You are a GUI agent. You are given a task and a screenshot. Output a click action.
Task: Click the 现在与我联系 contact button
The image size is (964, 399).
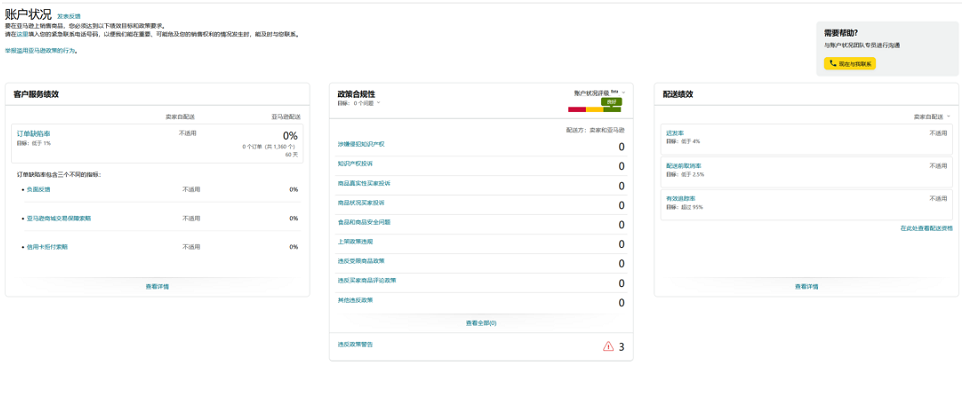point(850,63)
